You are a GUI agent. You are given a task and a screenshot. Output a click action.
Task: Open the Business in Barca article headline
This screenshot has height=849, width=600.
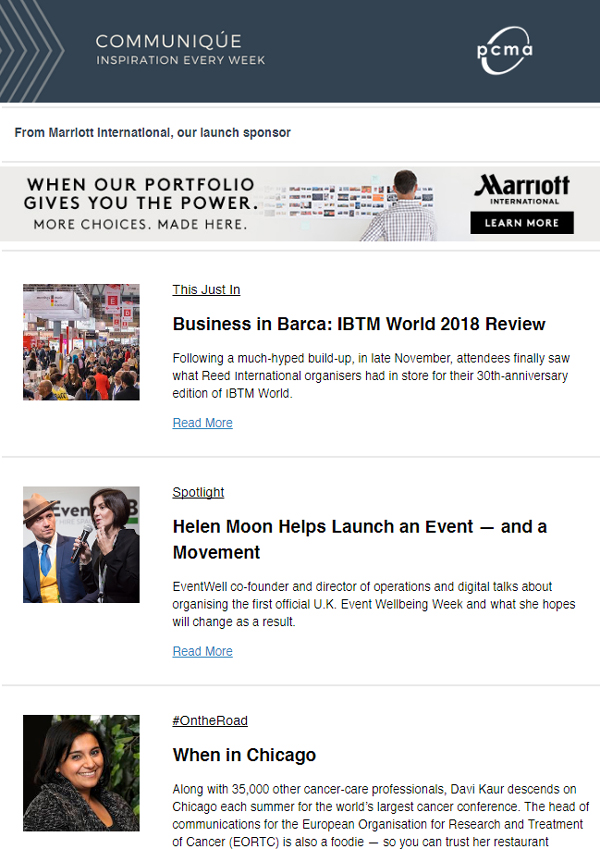click(359, 324)
